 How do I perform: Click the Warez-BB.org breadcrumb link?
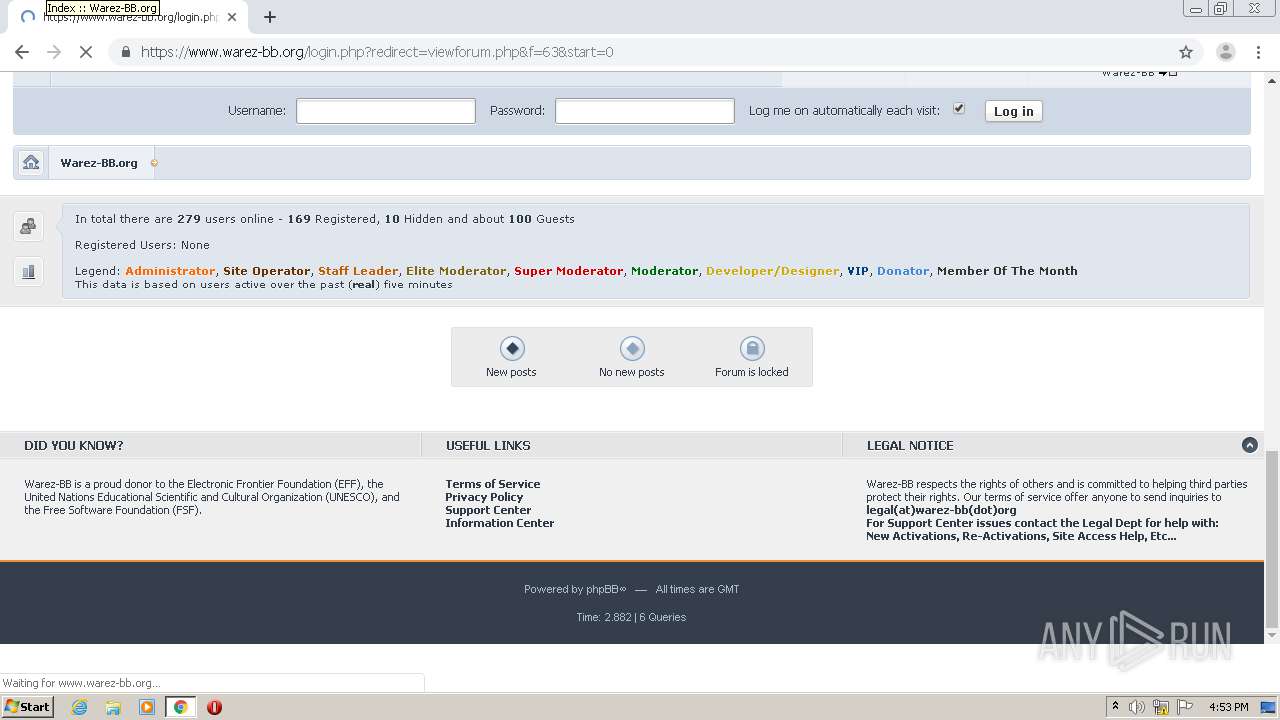click(99, 163)
